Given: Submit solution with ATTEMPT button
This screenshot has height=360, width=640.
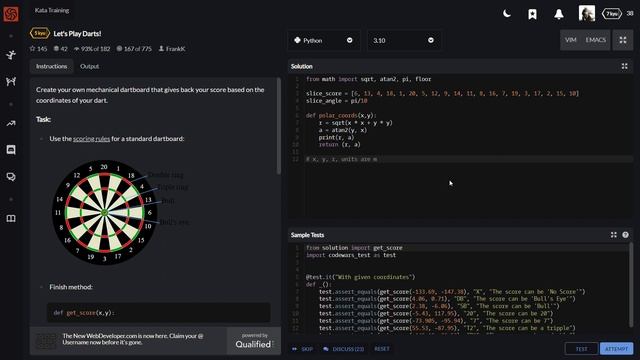Looking at the screenshot, I should (616, 349).
